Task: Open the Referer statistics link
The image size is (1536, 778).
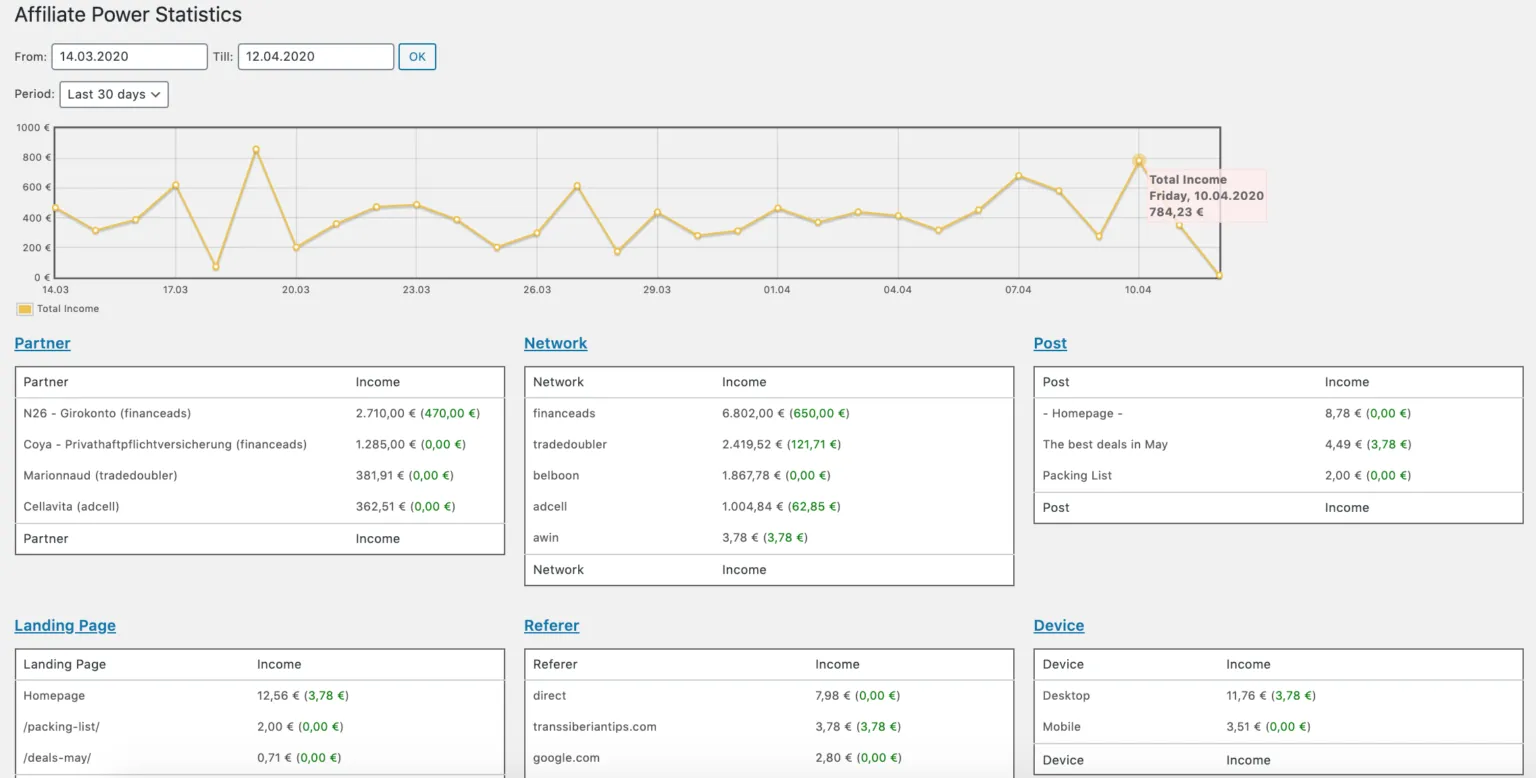Action: coord(551,625)
